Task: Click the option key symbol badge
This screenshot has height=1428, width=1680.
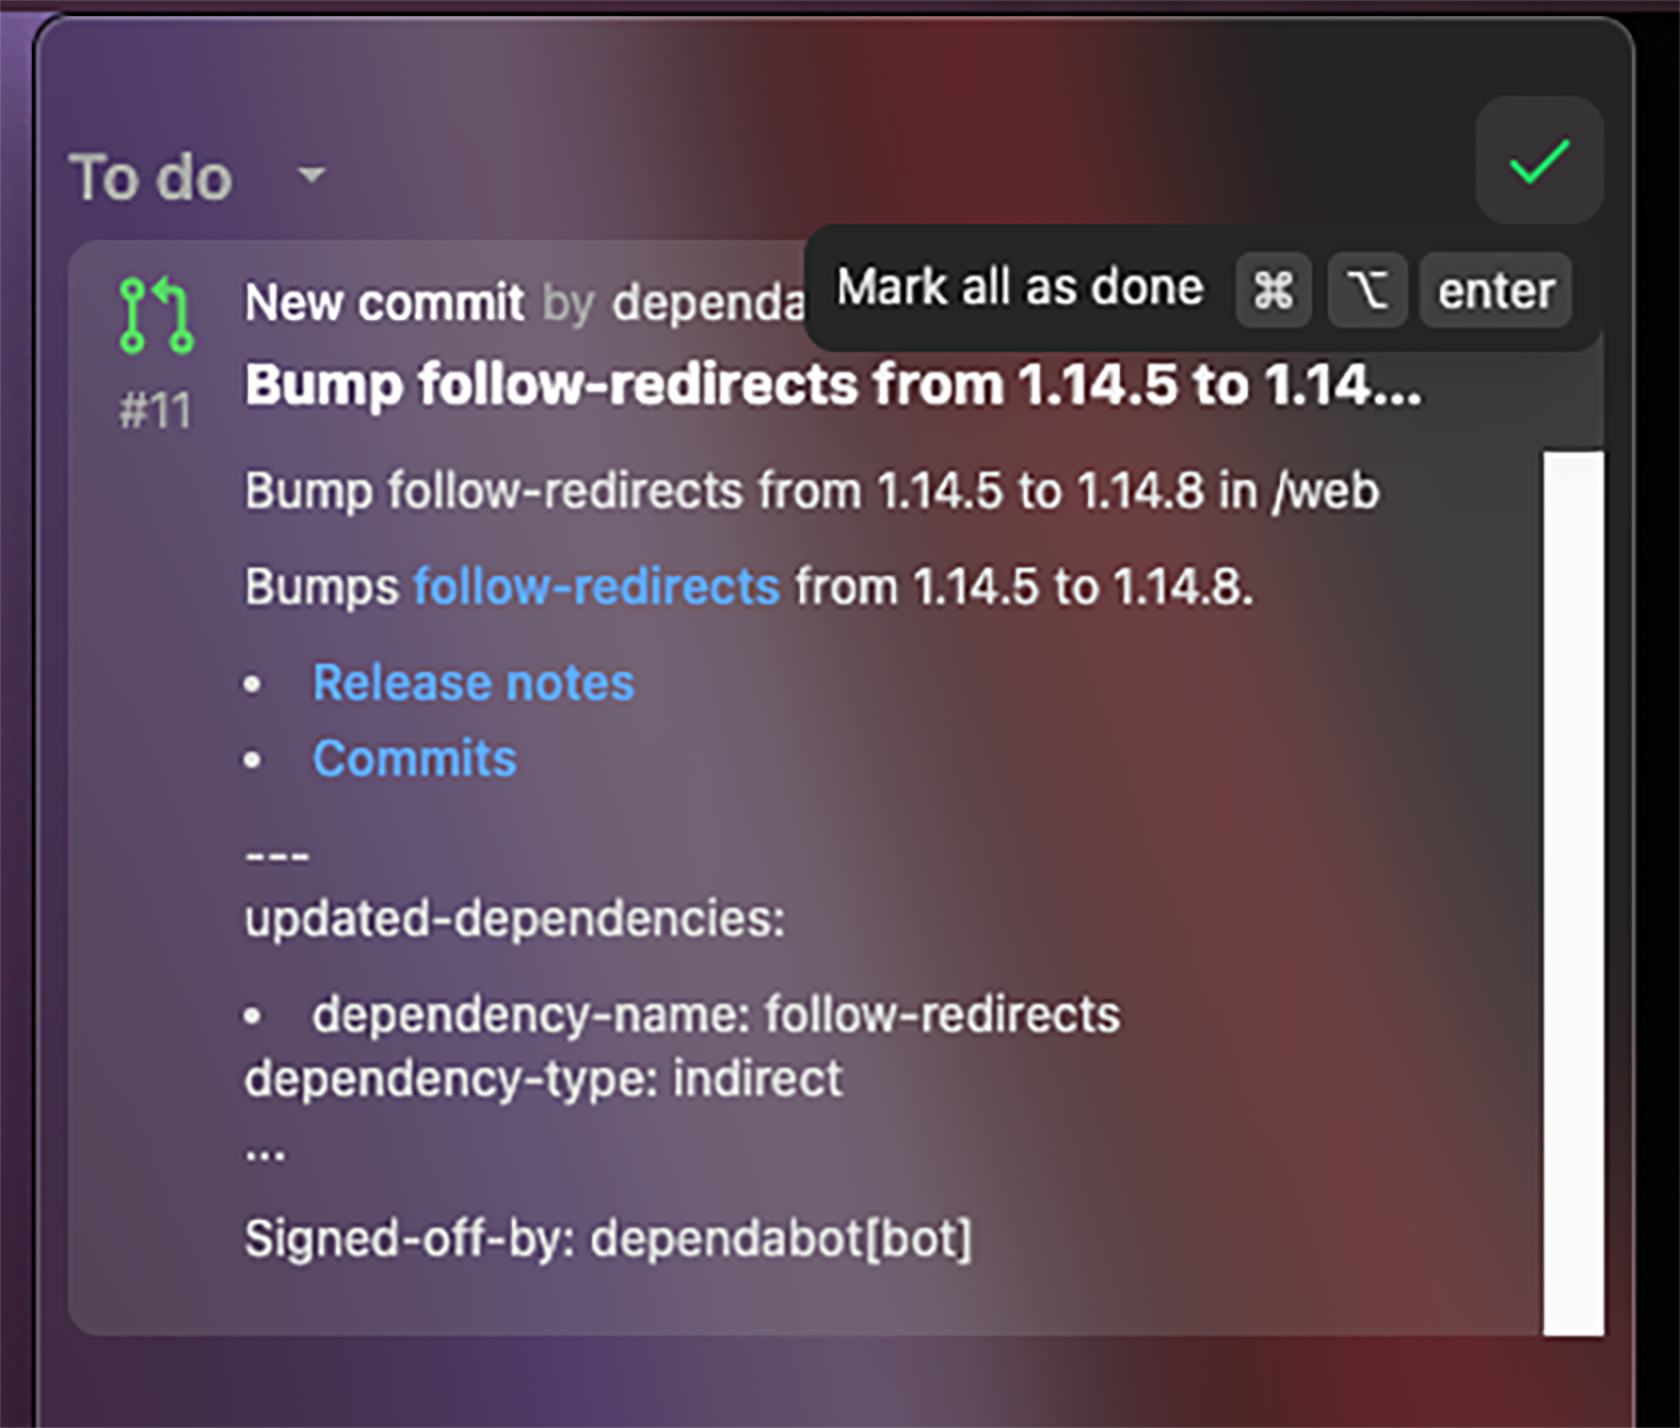Action: [x=1367, y=290]
